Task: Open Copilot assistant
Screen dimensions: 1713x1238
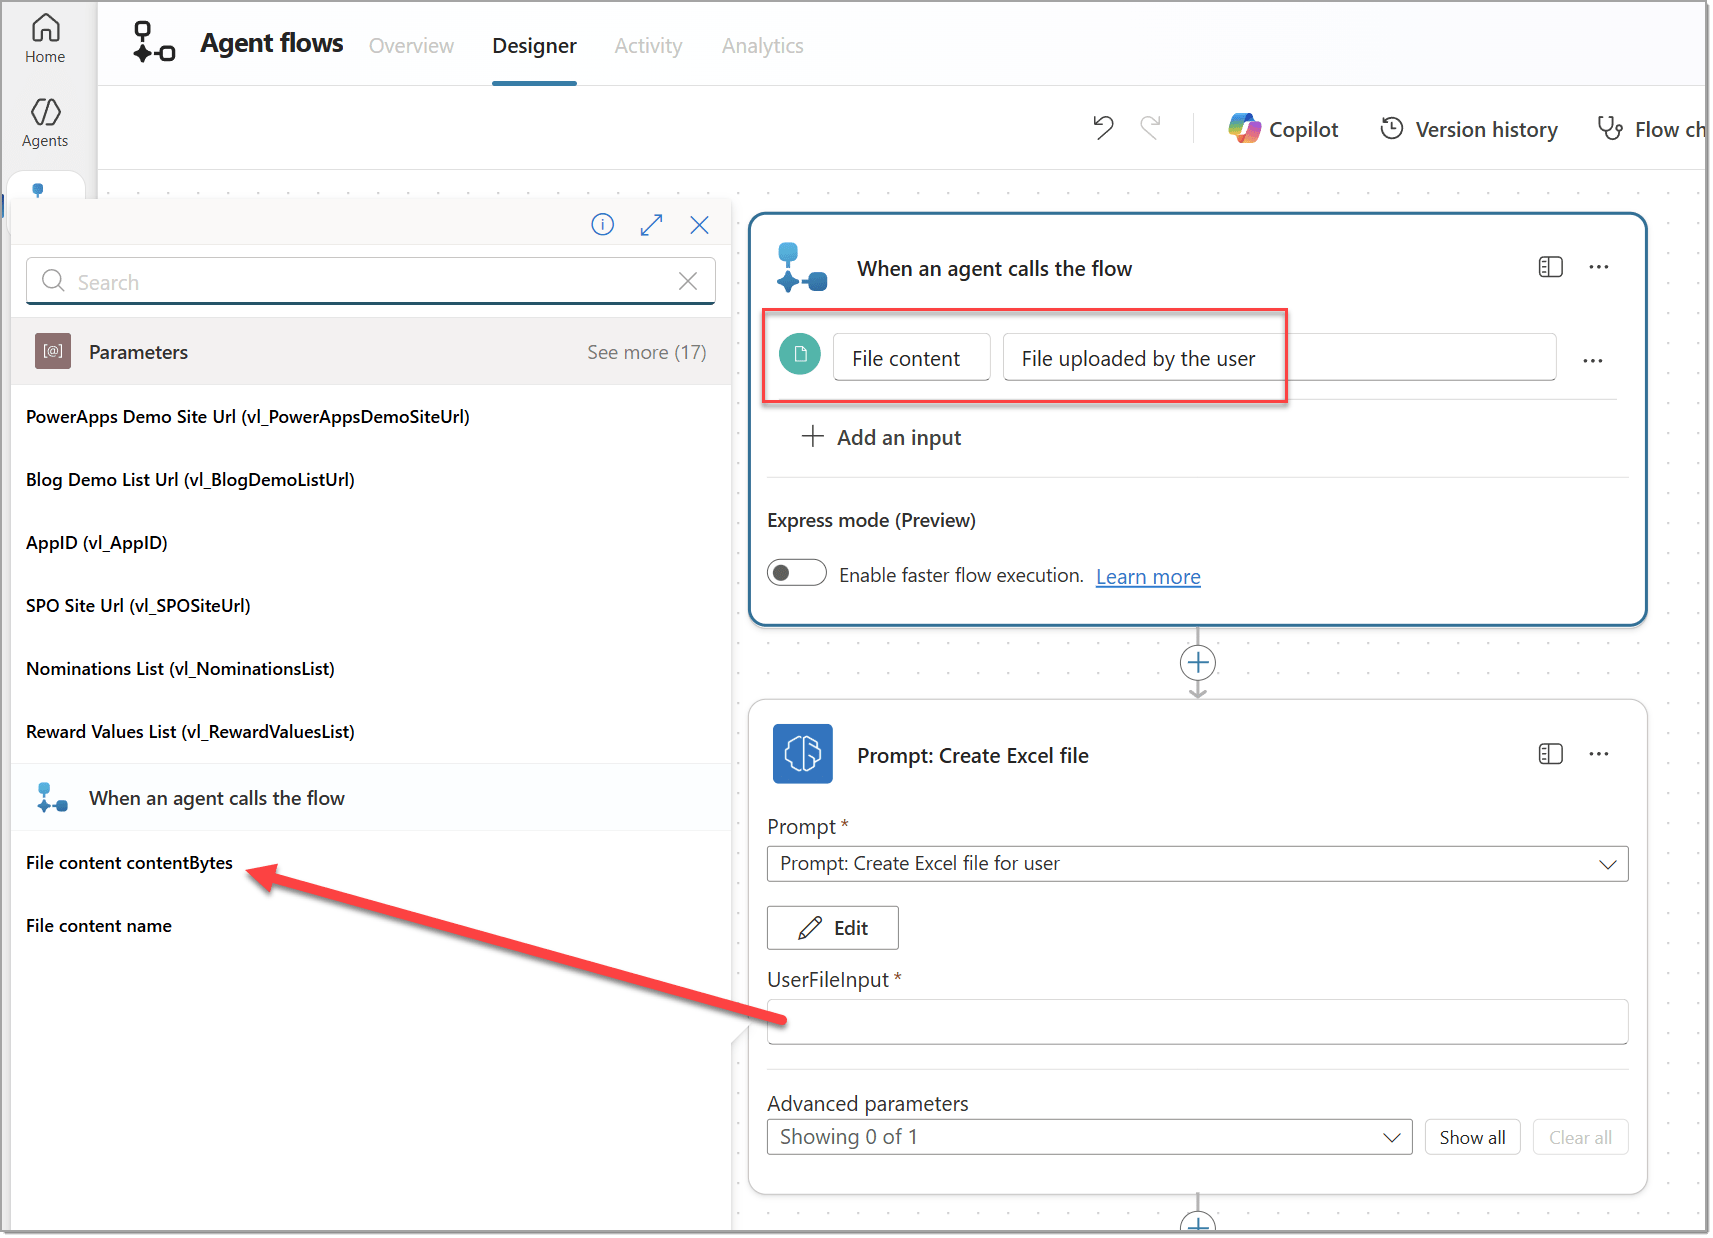Action: pyautogui.click(x=1283, y=129)
